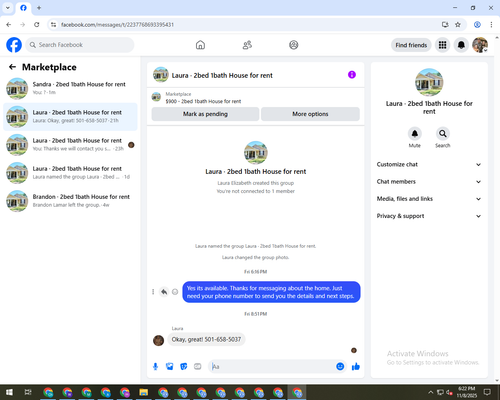Image resolution: width=500 pixels, height=400 pixels.
Task: Reload the page in the browser
Action: click(37, 25)
